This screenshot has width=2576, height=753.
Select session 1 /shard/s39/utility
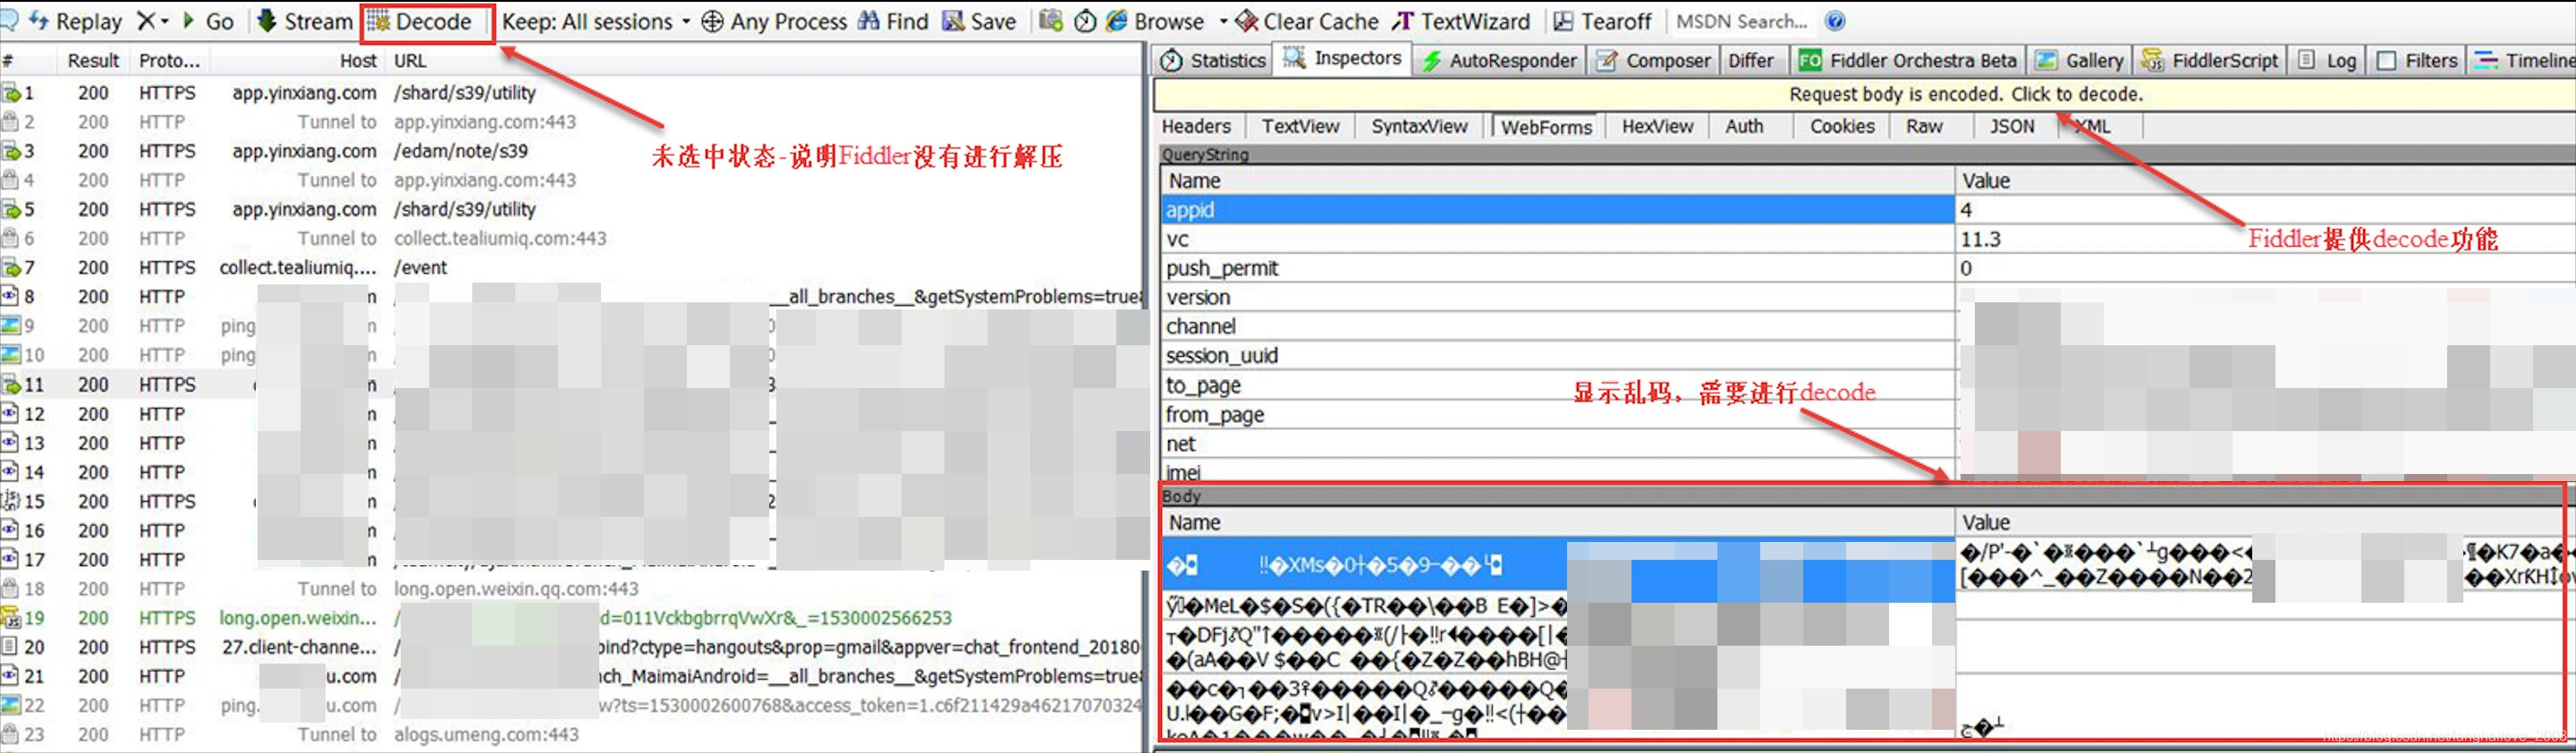571,93
